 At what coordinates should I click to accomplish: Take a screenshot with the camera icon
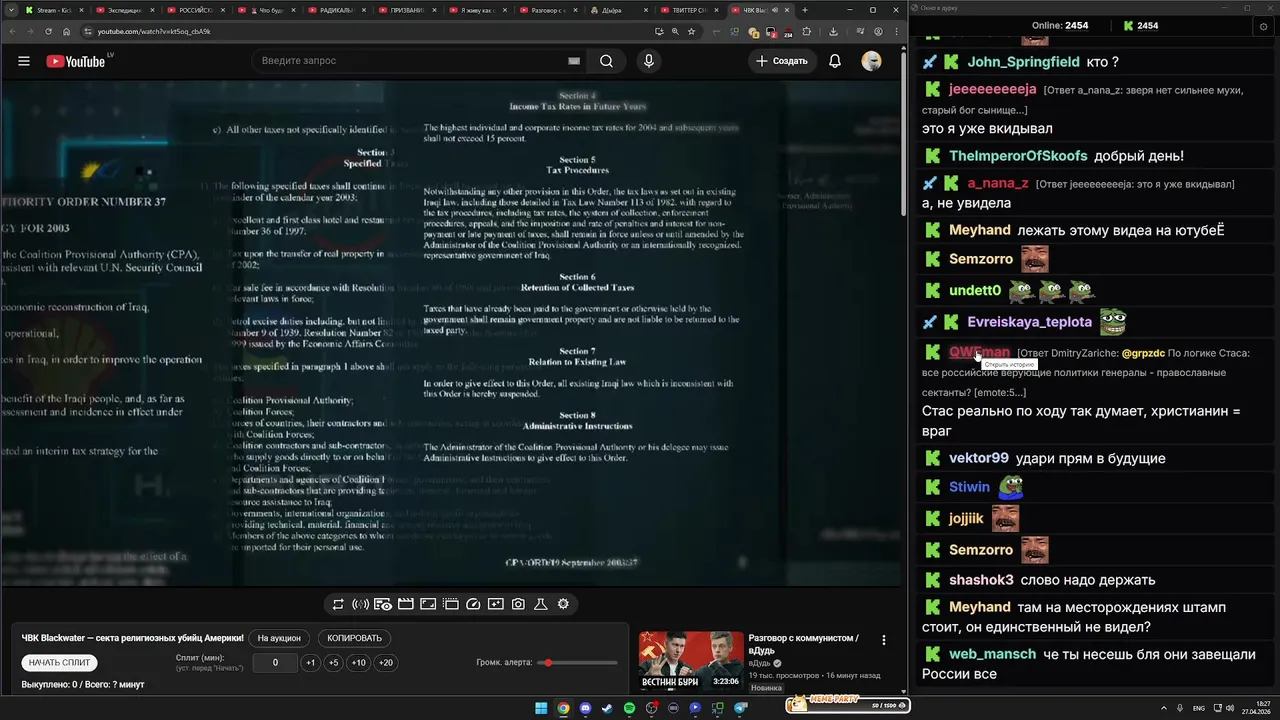518,604
